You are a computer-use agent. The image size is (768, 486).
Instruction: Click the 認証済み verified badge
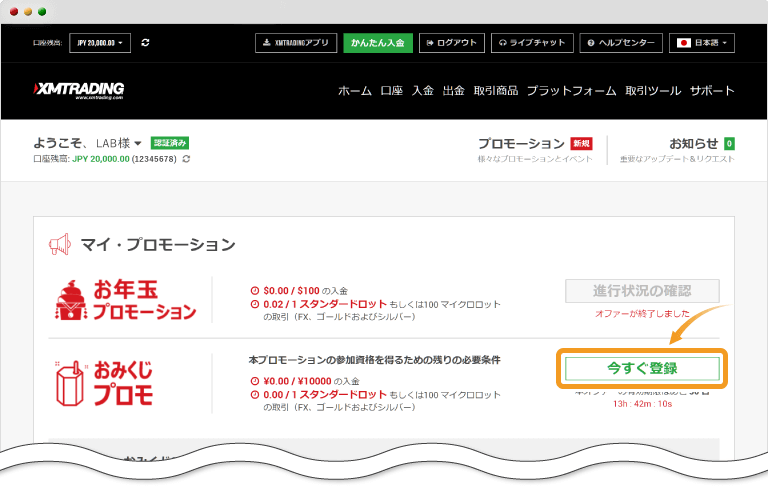tap(169, 143)
